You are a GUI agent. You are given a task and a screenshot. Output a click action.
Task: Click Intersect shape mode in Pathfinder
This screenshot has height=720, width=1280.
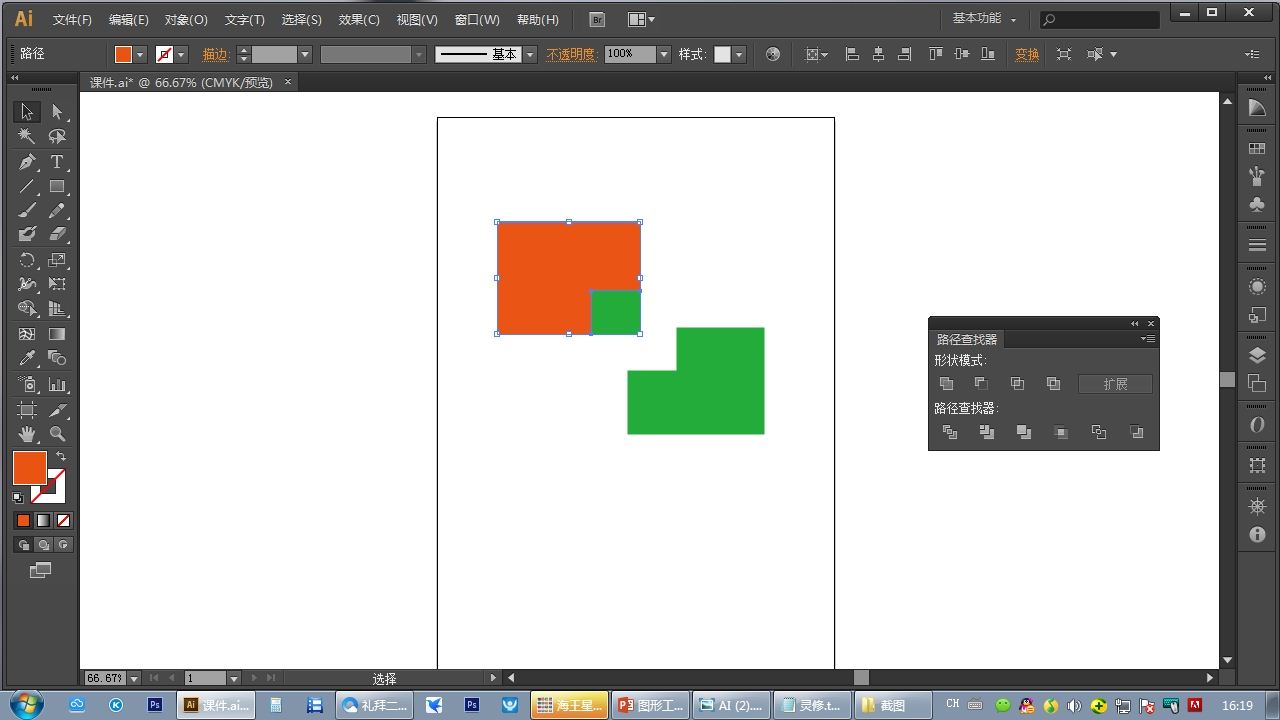[x=1017, y=384]
